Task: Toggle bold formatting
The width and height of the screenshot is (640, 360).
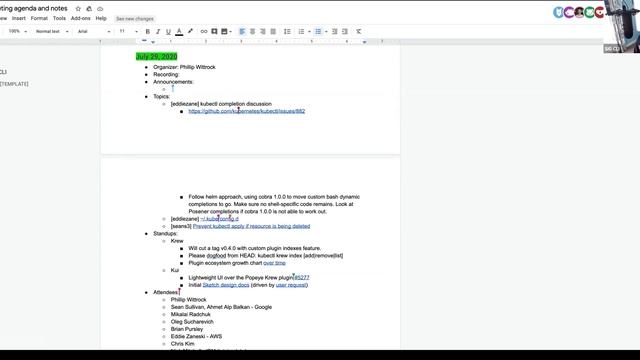Action: point(147,31)
